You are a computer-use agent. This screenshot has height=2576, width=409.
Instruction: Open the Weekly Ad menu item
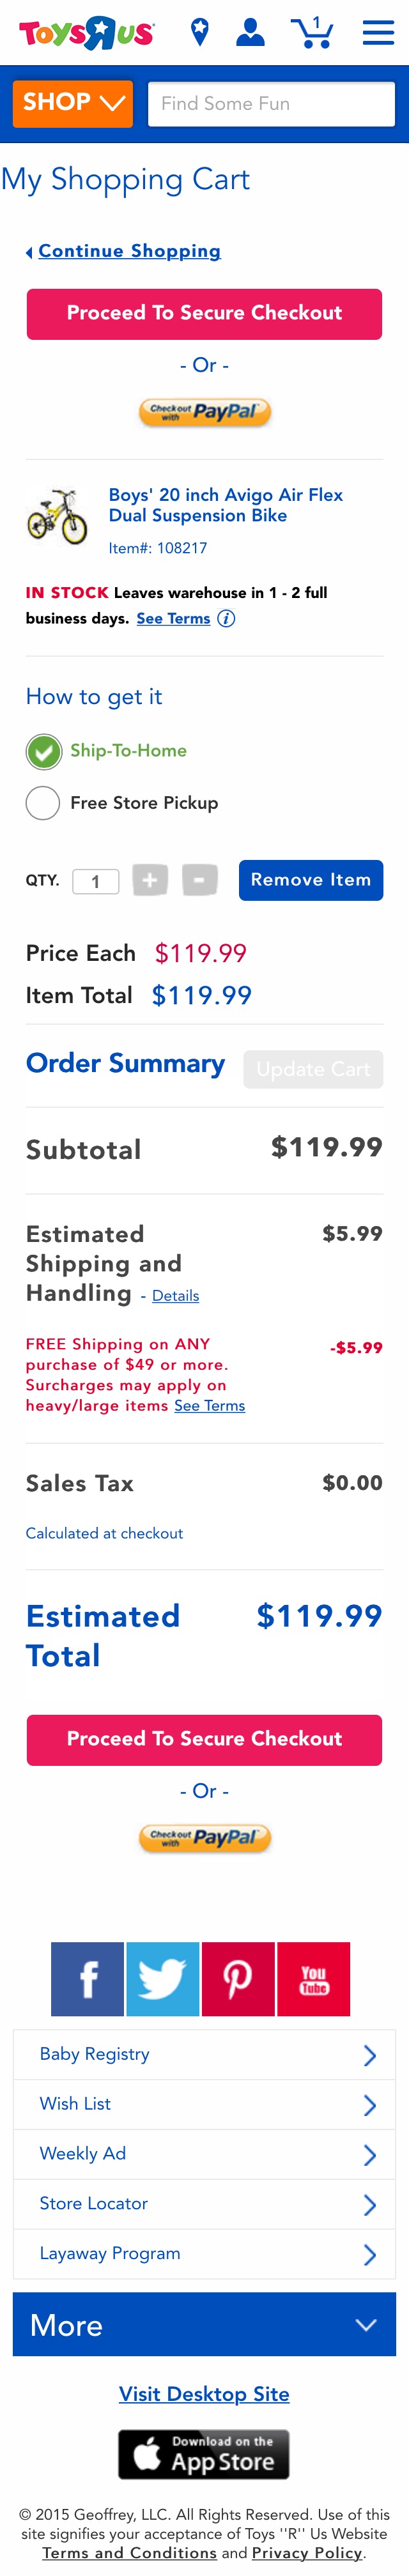pyautogui.click(x=204, y=2153)
